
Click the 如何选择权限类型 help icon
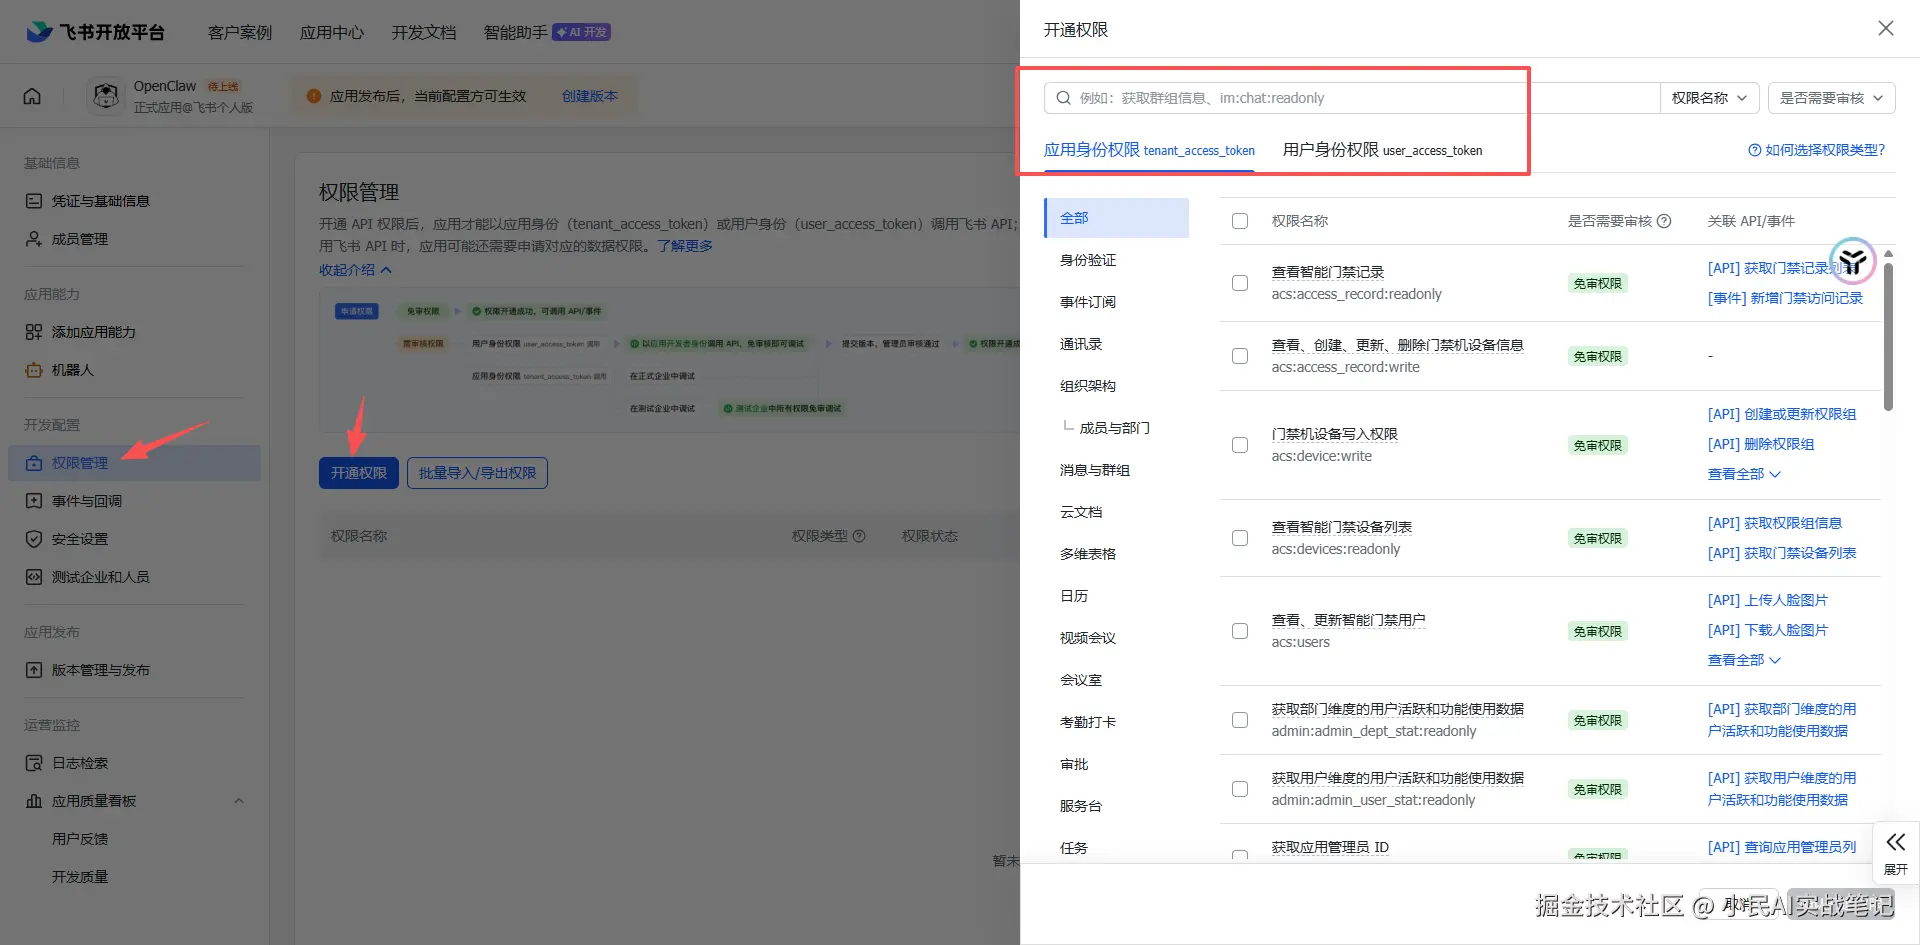(1754, 150)
